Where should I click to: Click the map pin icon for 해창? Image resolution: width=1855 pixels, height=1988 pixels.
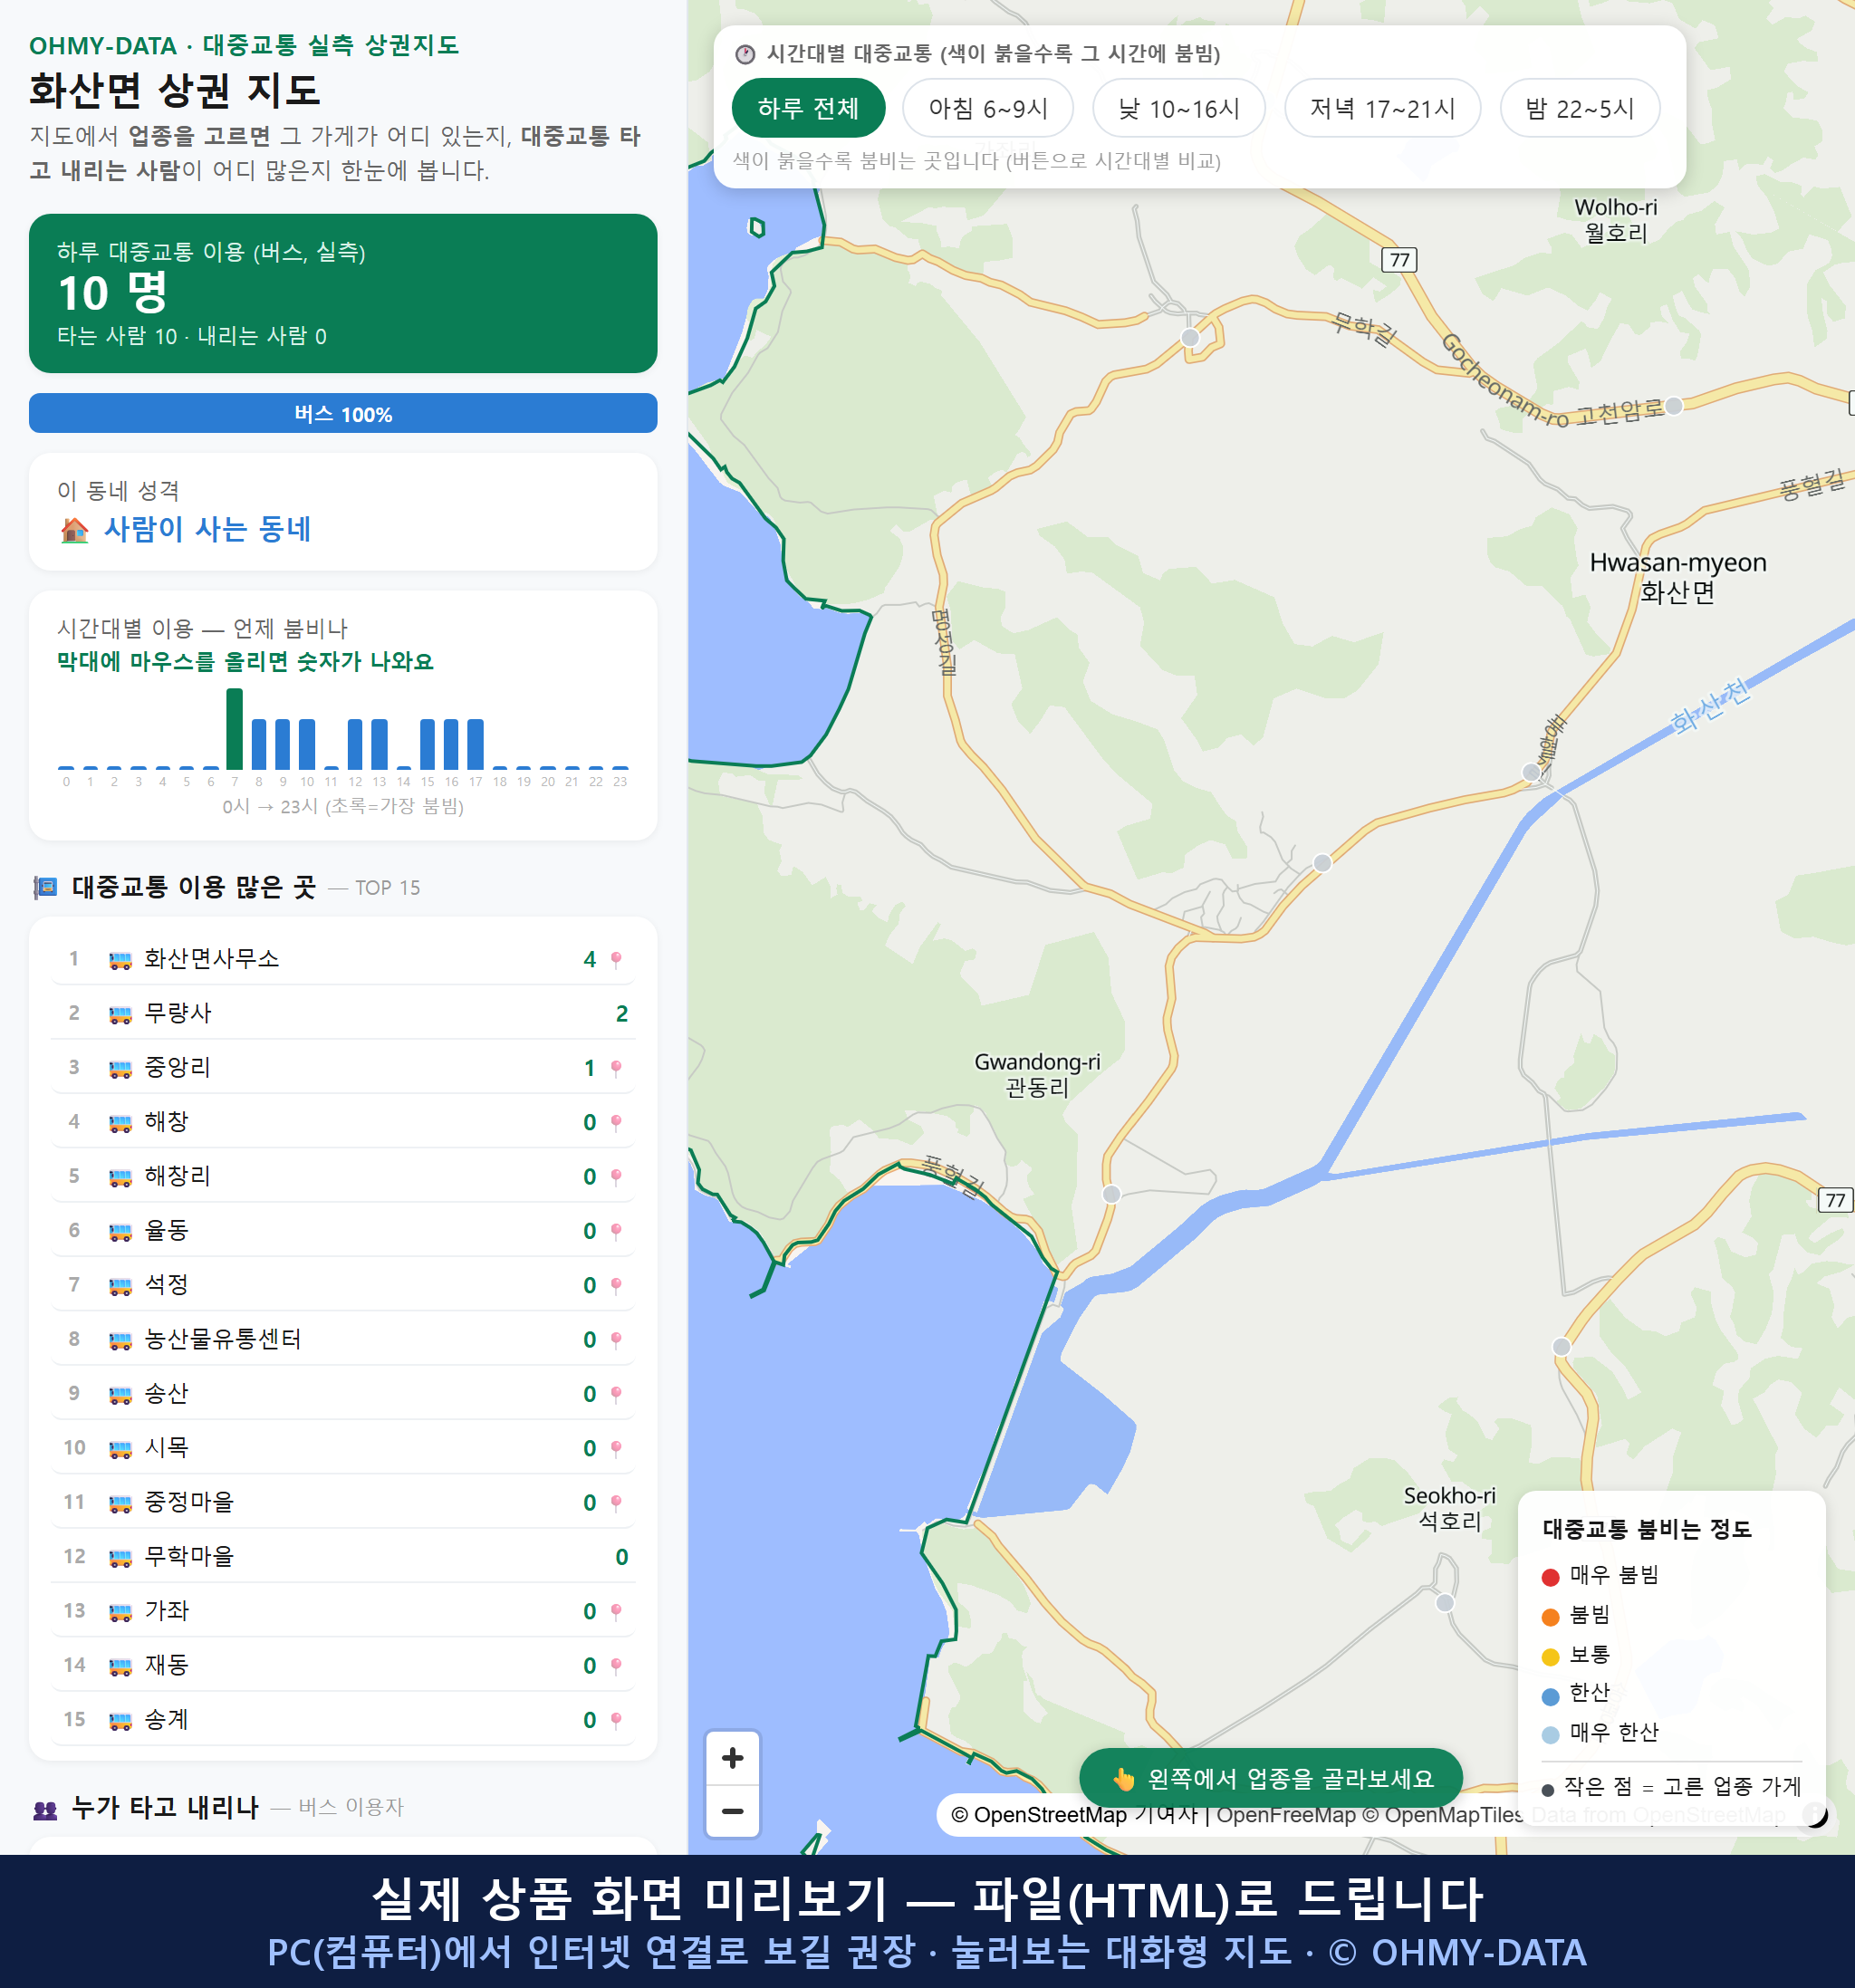(x=616, y=1123)
